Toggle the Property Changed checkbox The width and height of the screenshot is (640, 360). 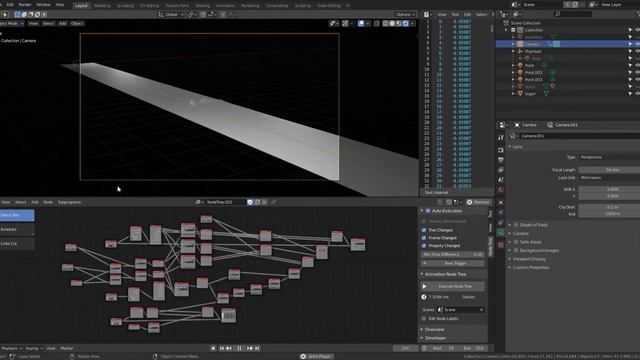[424, 245]
